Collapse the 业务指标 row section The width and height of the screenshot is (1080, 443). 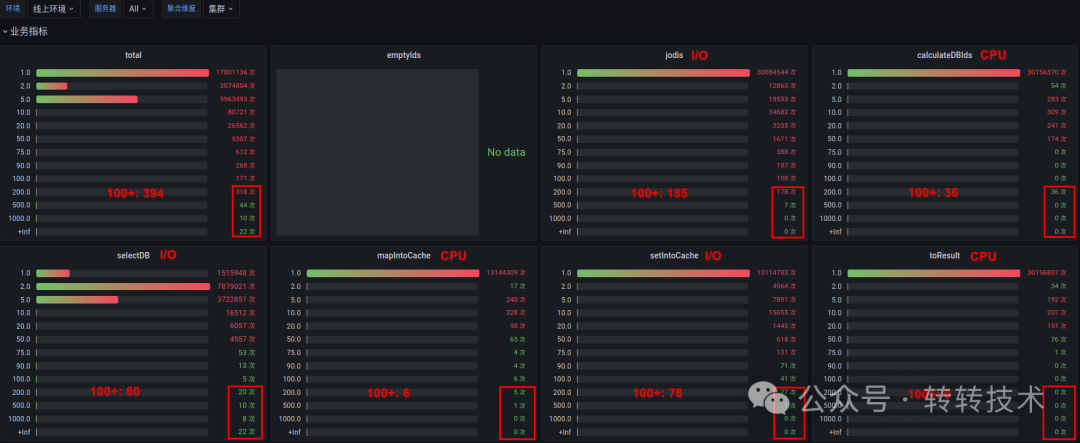[x=25, y=32]
